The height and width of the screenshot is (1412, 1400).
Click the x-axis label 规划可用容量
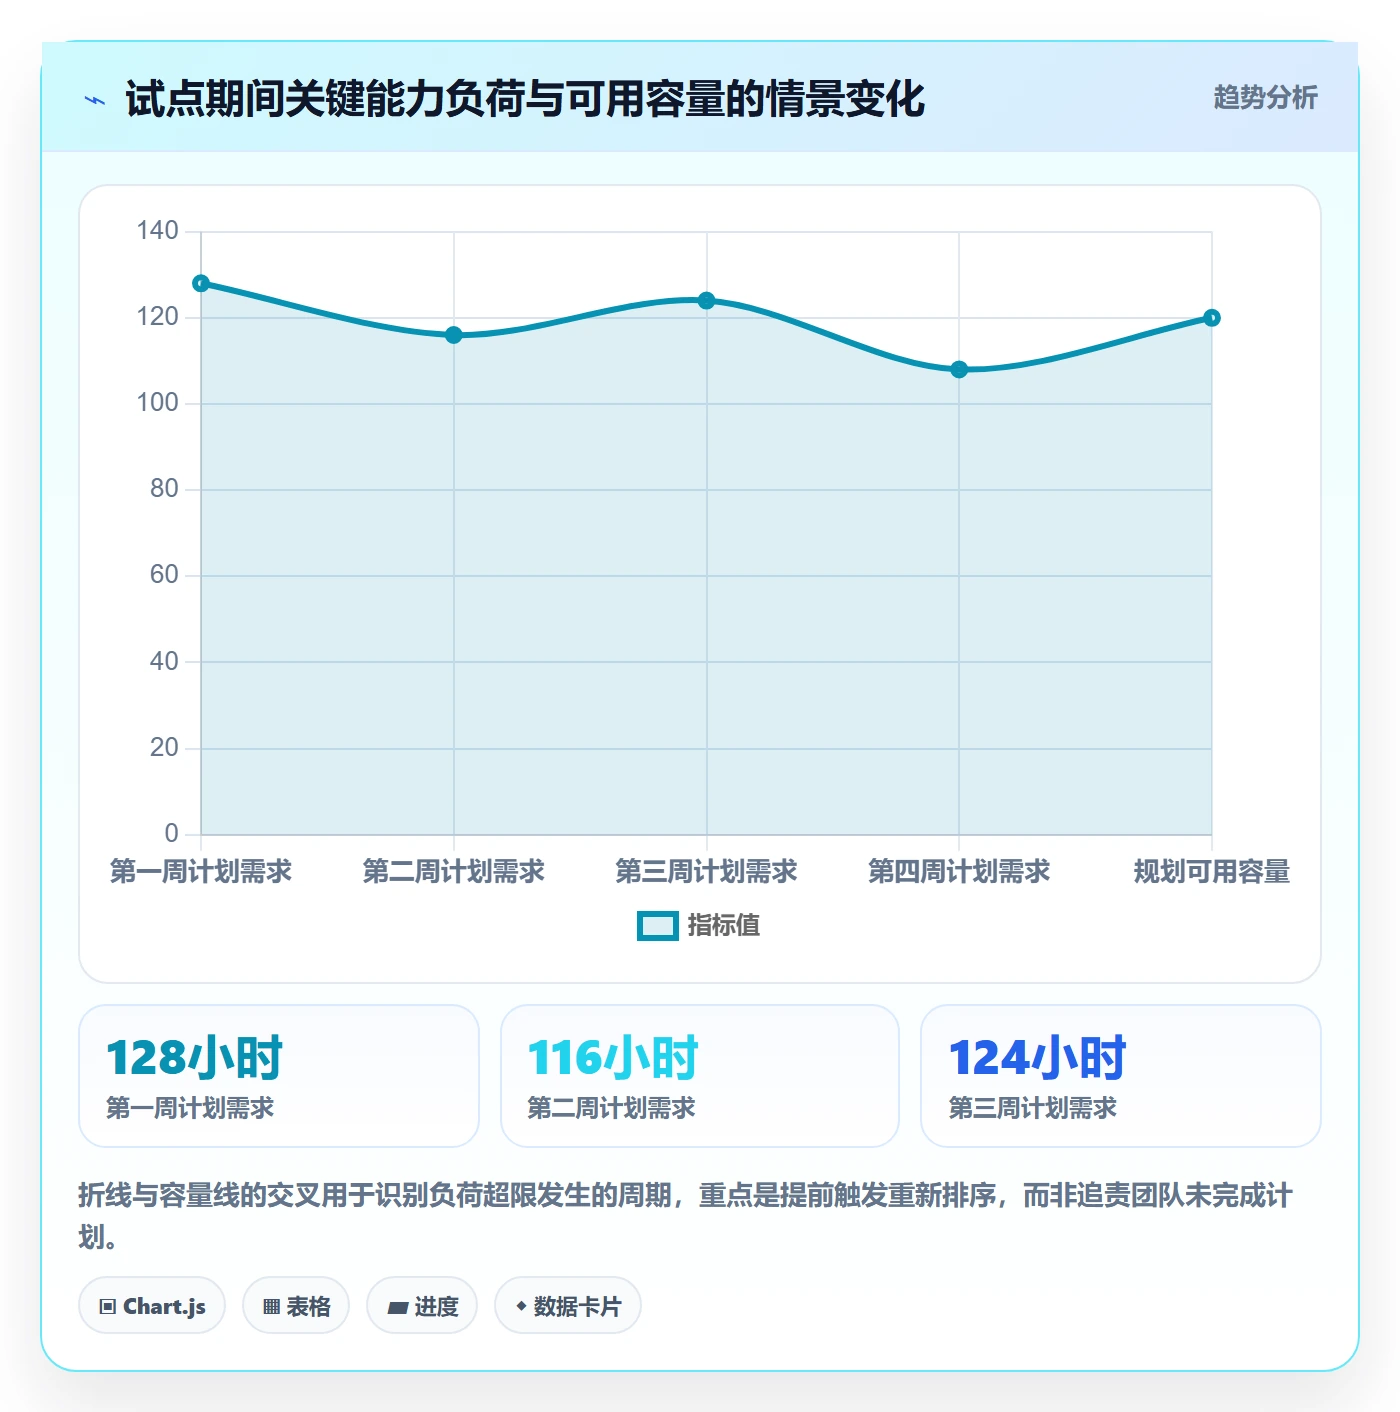click(x=1212, y=872)
